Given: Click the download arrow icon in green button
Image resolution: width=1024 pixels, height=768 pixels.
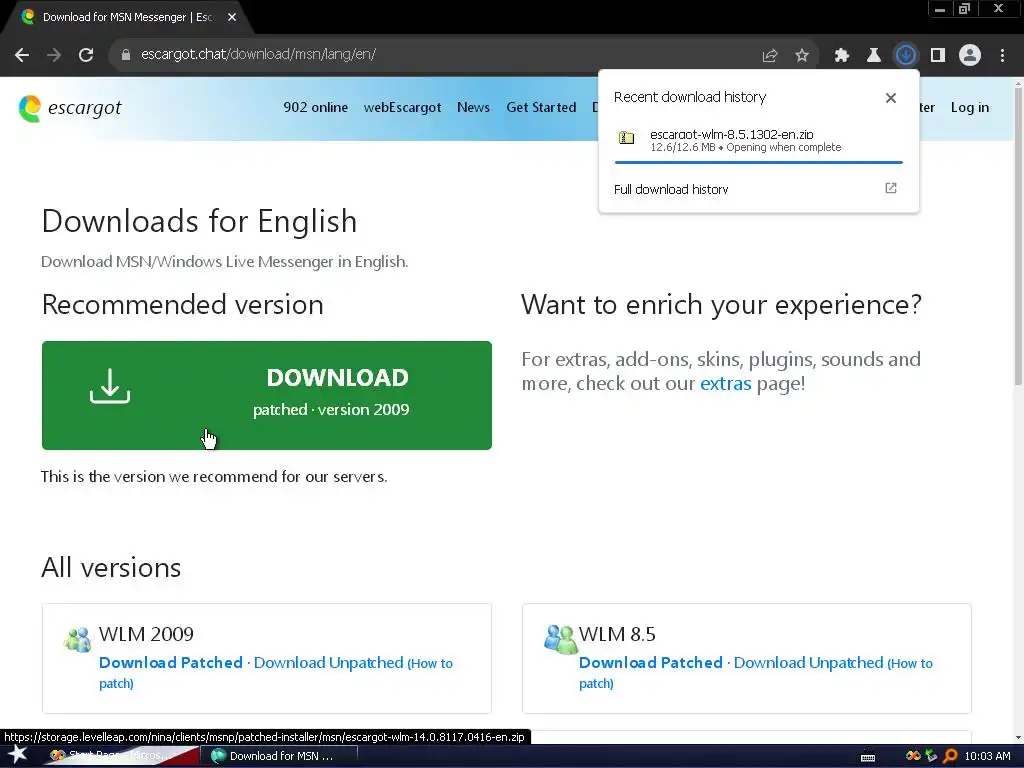Looking at the screenshot, I should pos(110,385).
